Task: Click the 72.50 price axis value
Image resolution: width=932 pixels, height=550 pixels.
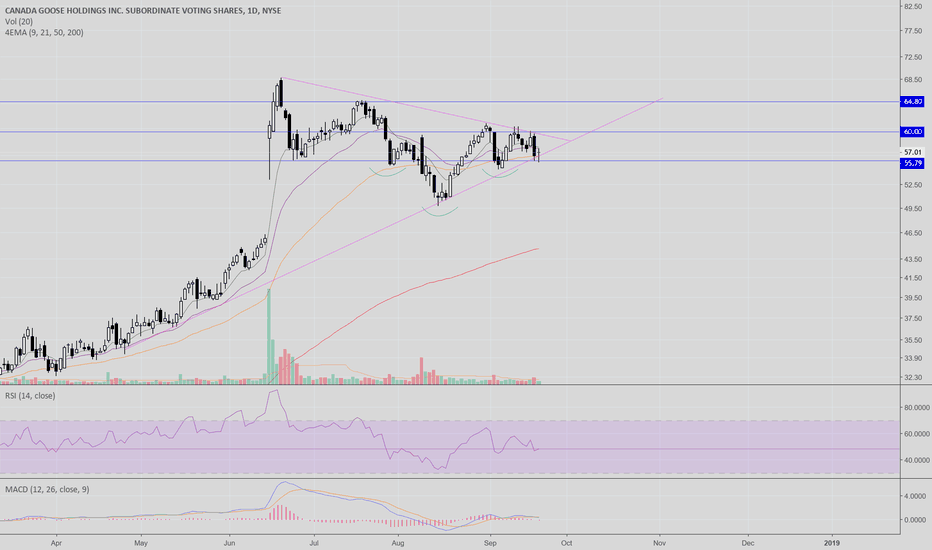Action: [x=912, y=57]
